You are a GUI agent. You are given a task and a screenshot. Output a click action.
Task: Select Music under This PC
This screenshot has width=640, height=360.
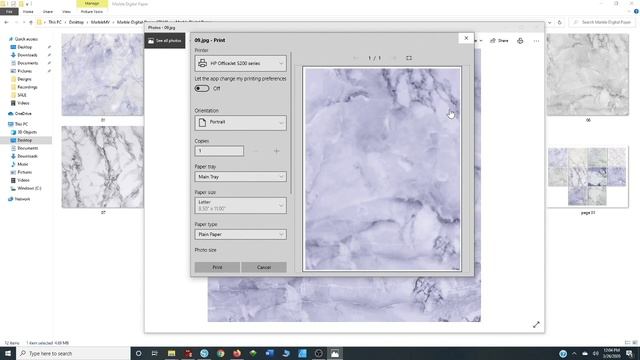pos(22,164)
